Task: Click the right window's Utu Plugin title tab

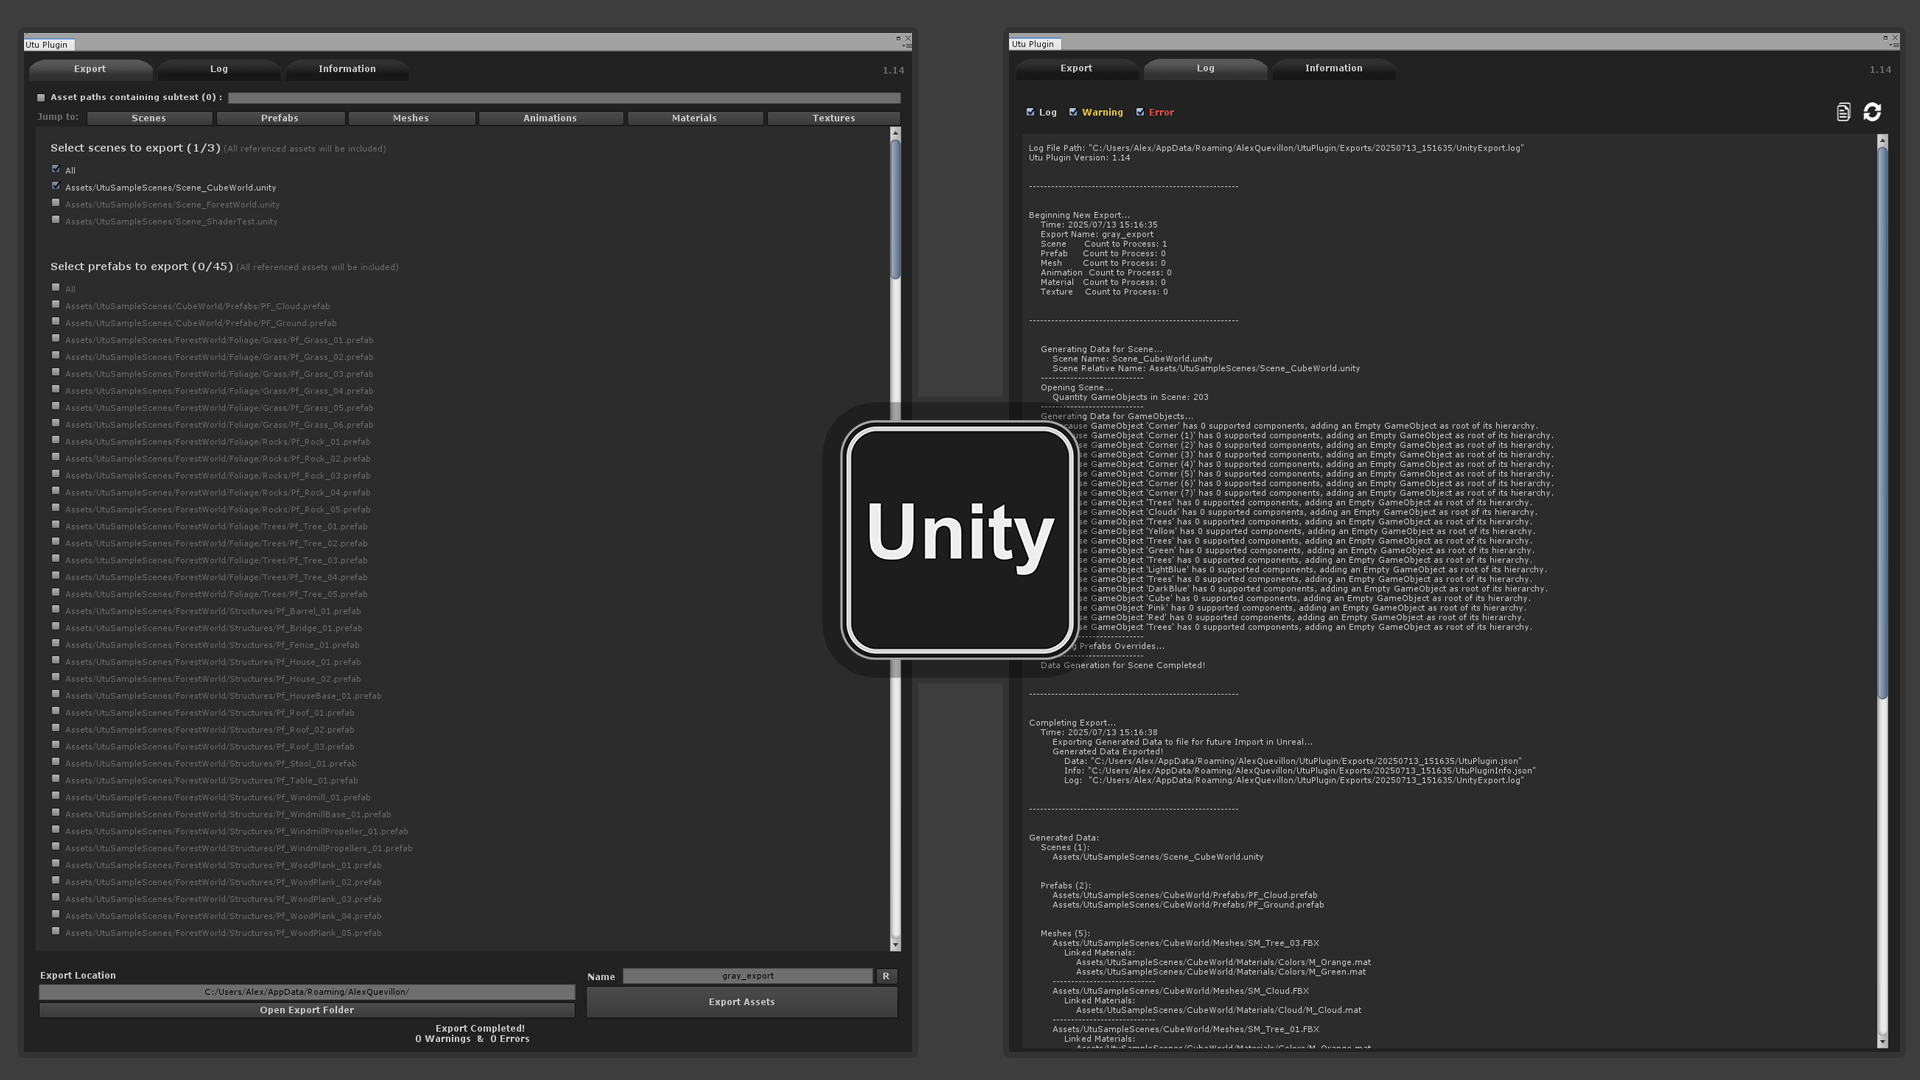Action: pos(1033,44)
